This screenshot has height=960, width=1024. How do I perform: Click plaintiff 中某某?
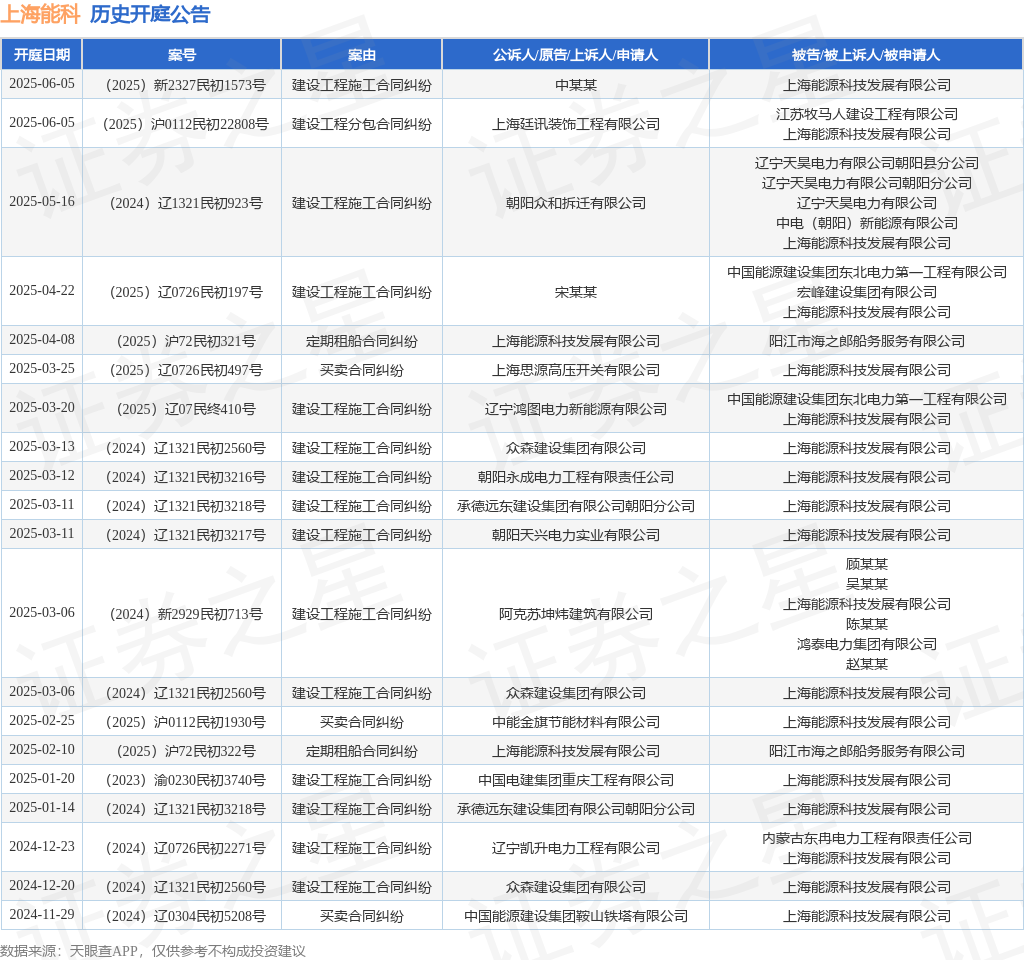point(575,85)
